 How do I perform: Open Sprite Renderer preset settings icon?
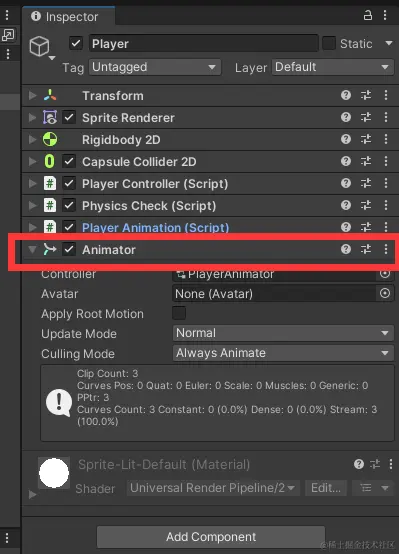coord(366,117)
